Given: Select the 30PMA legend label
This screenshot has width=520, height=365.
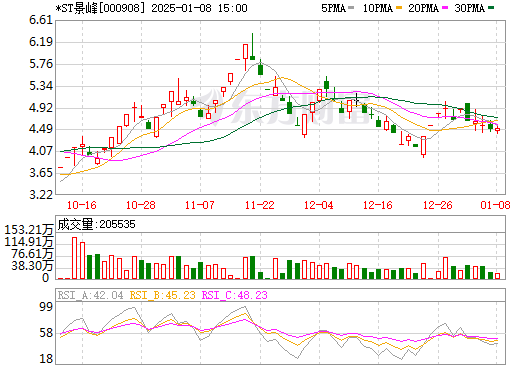Looking at the screenshot, I should tap(469, 8).
